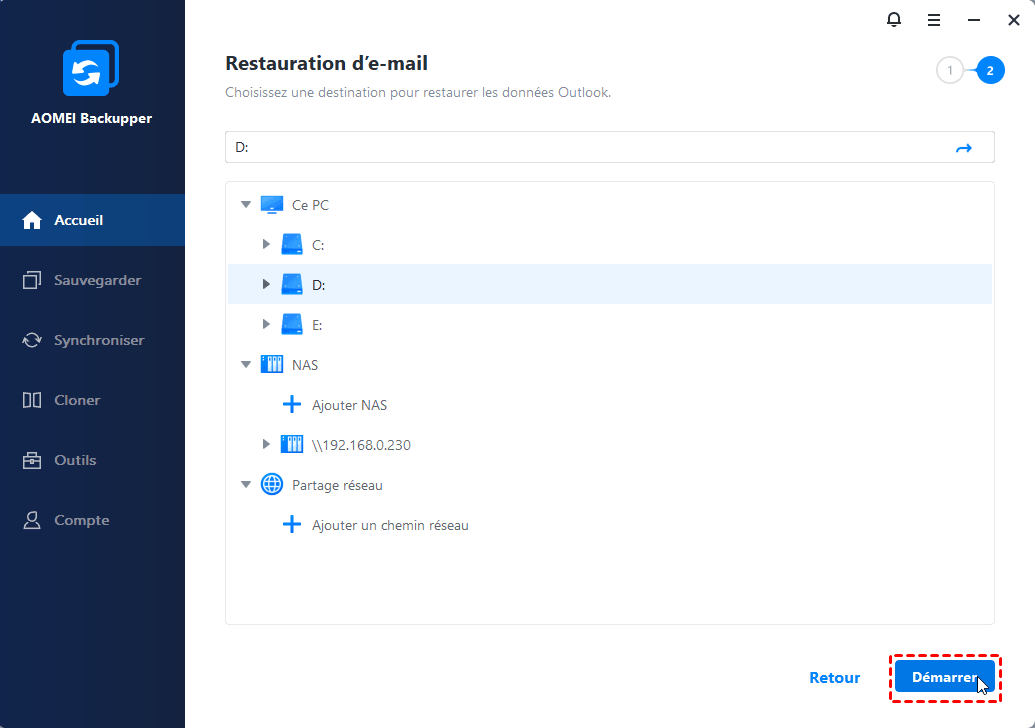Click the 192.168.0.230 NAS device icon

pos(292,444)
